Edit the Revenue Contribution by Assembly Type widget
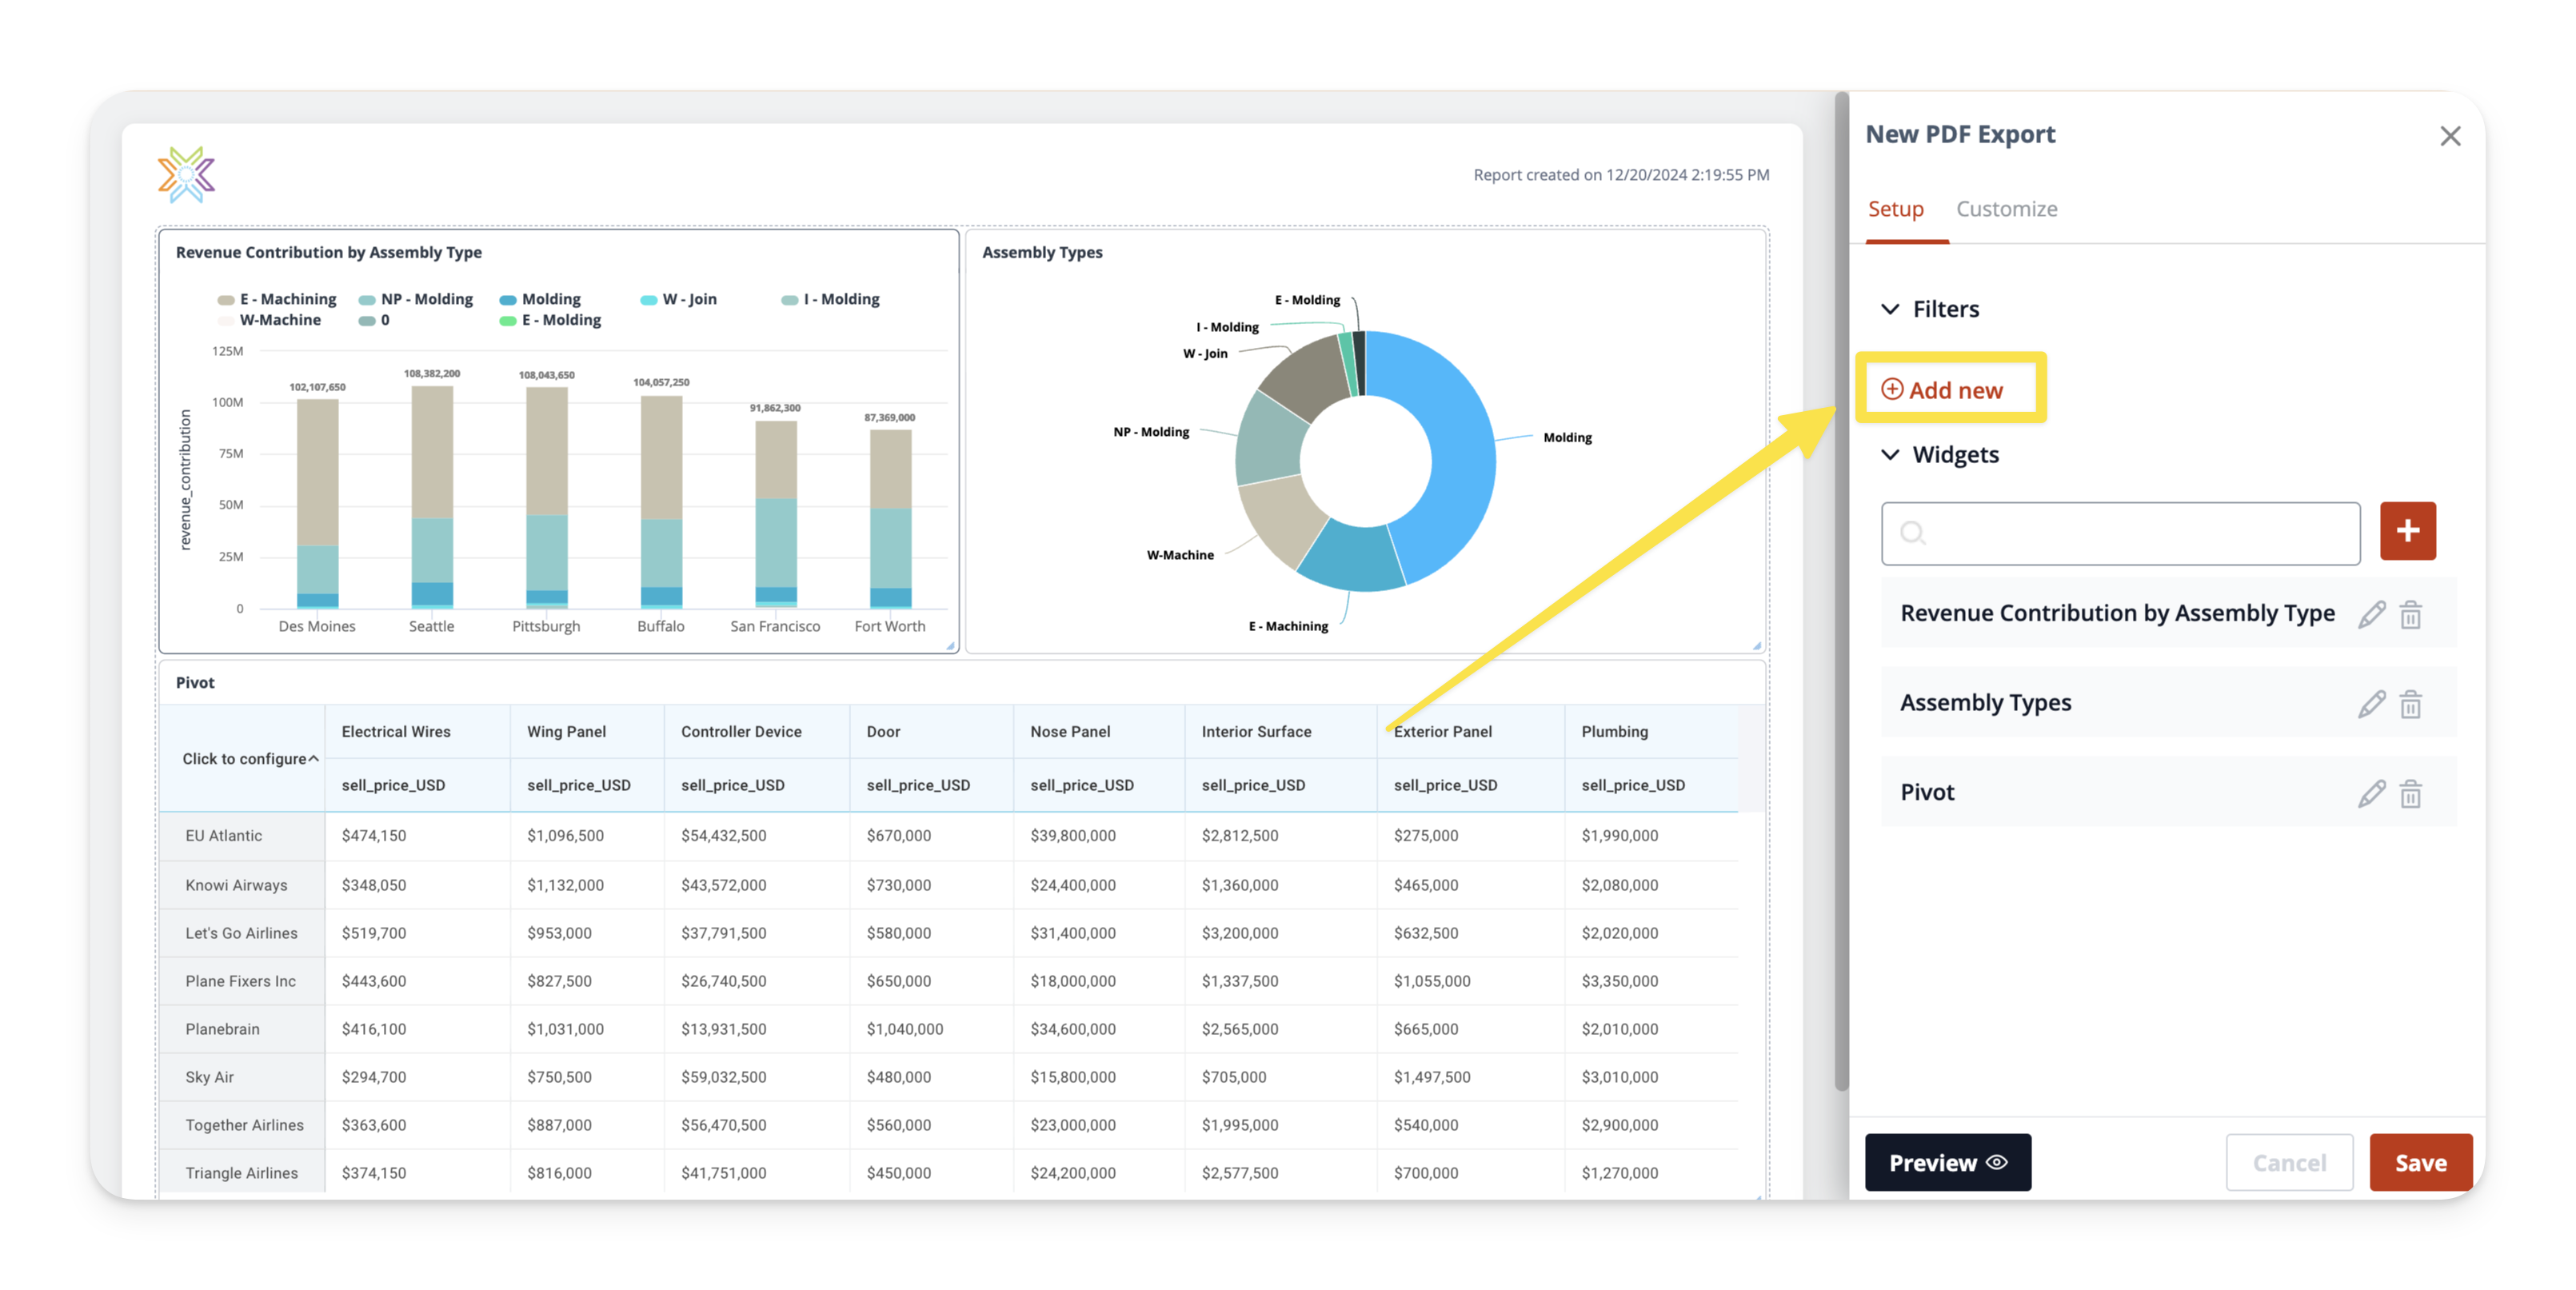This screenshot has height=1290, width=2576. click(2371, 614)
